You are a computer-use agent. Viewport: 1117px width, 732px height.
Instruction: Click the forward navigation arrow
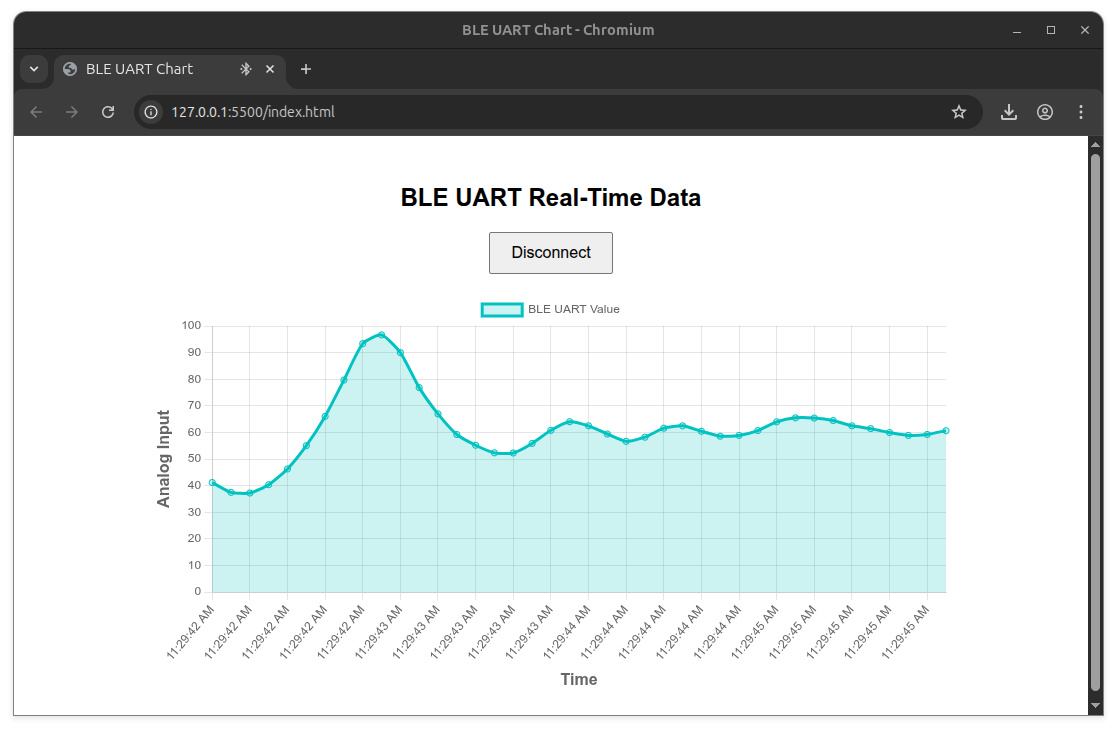tap(72, 112)
